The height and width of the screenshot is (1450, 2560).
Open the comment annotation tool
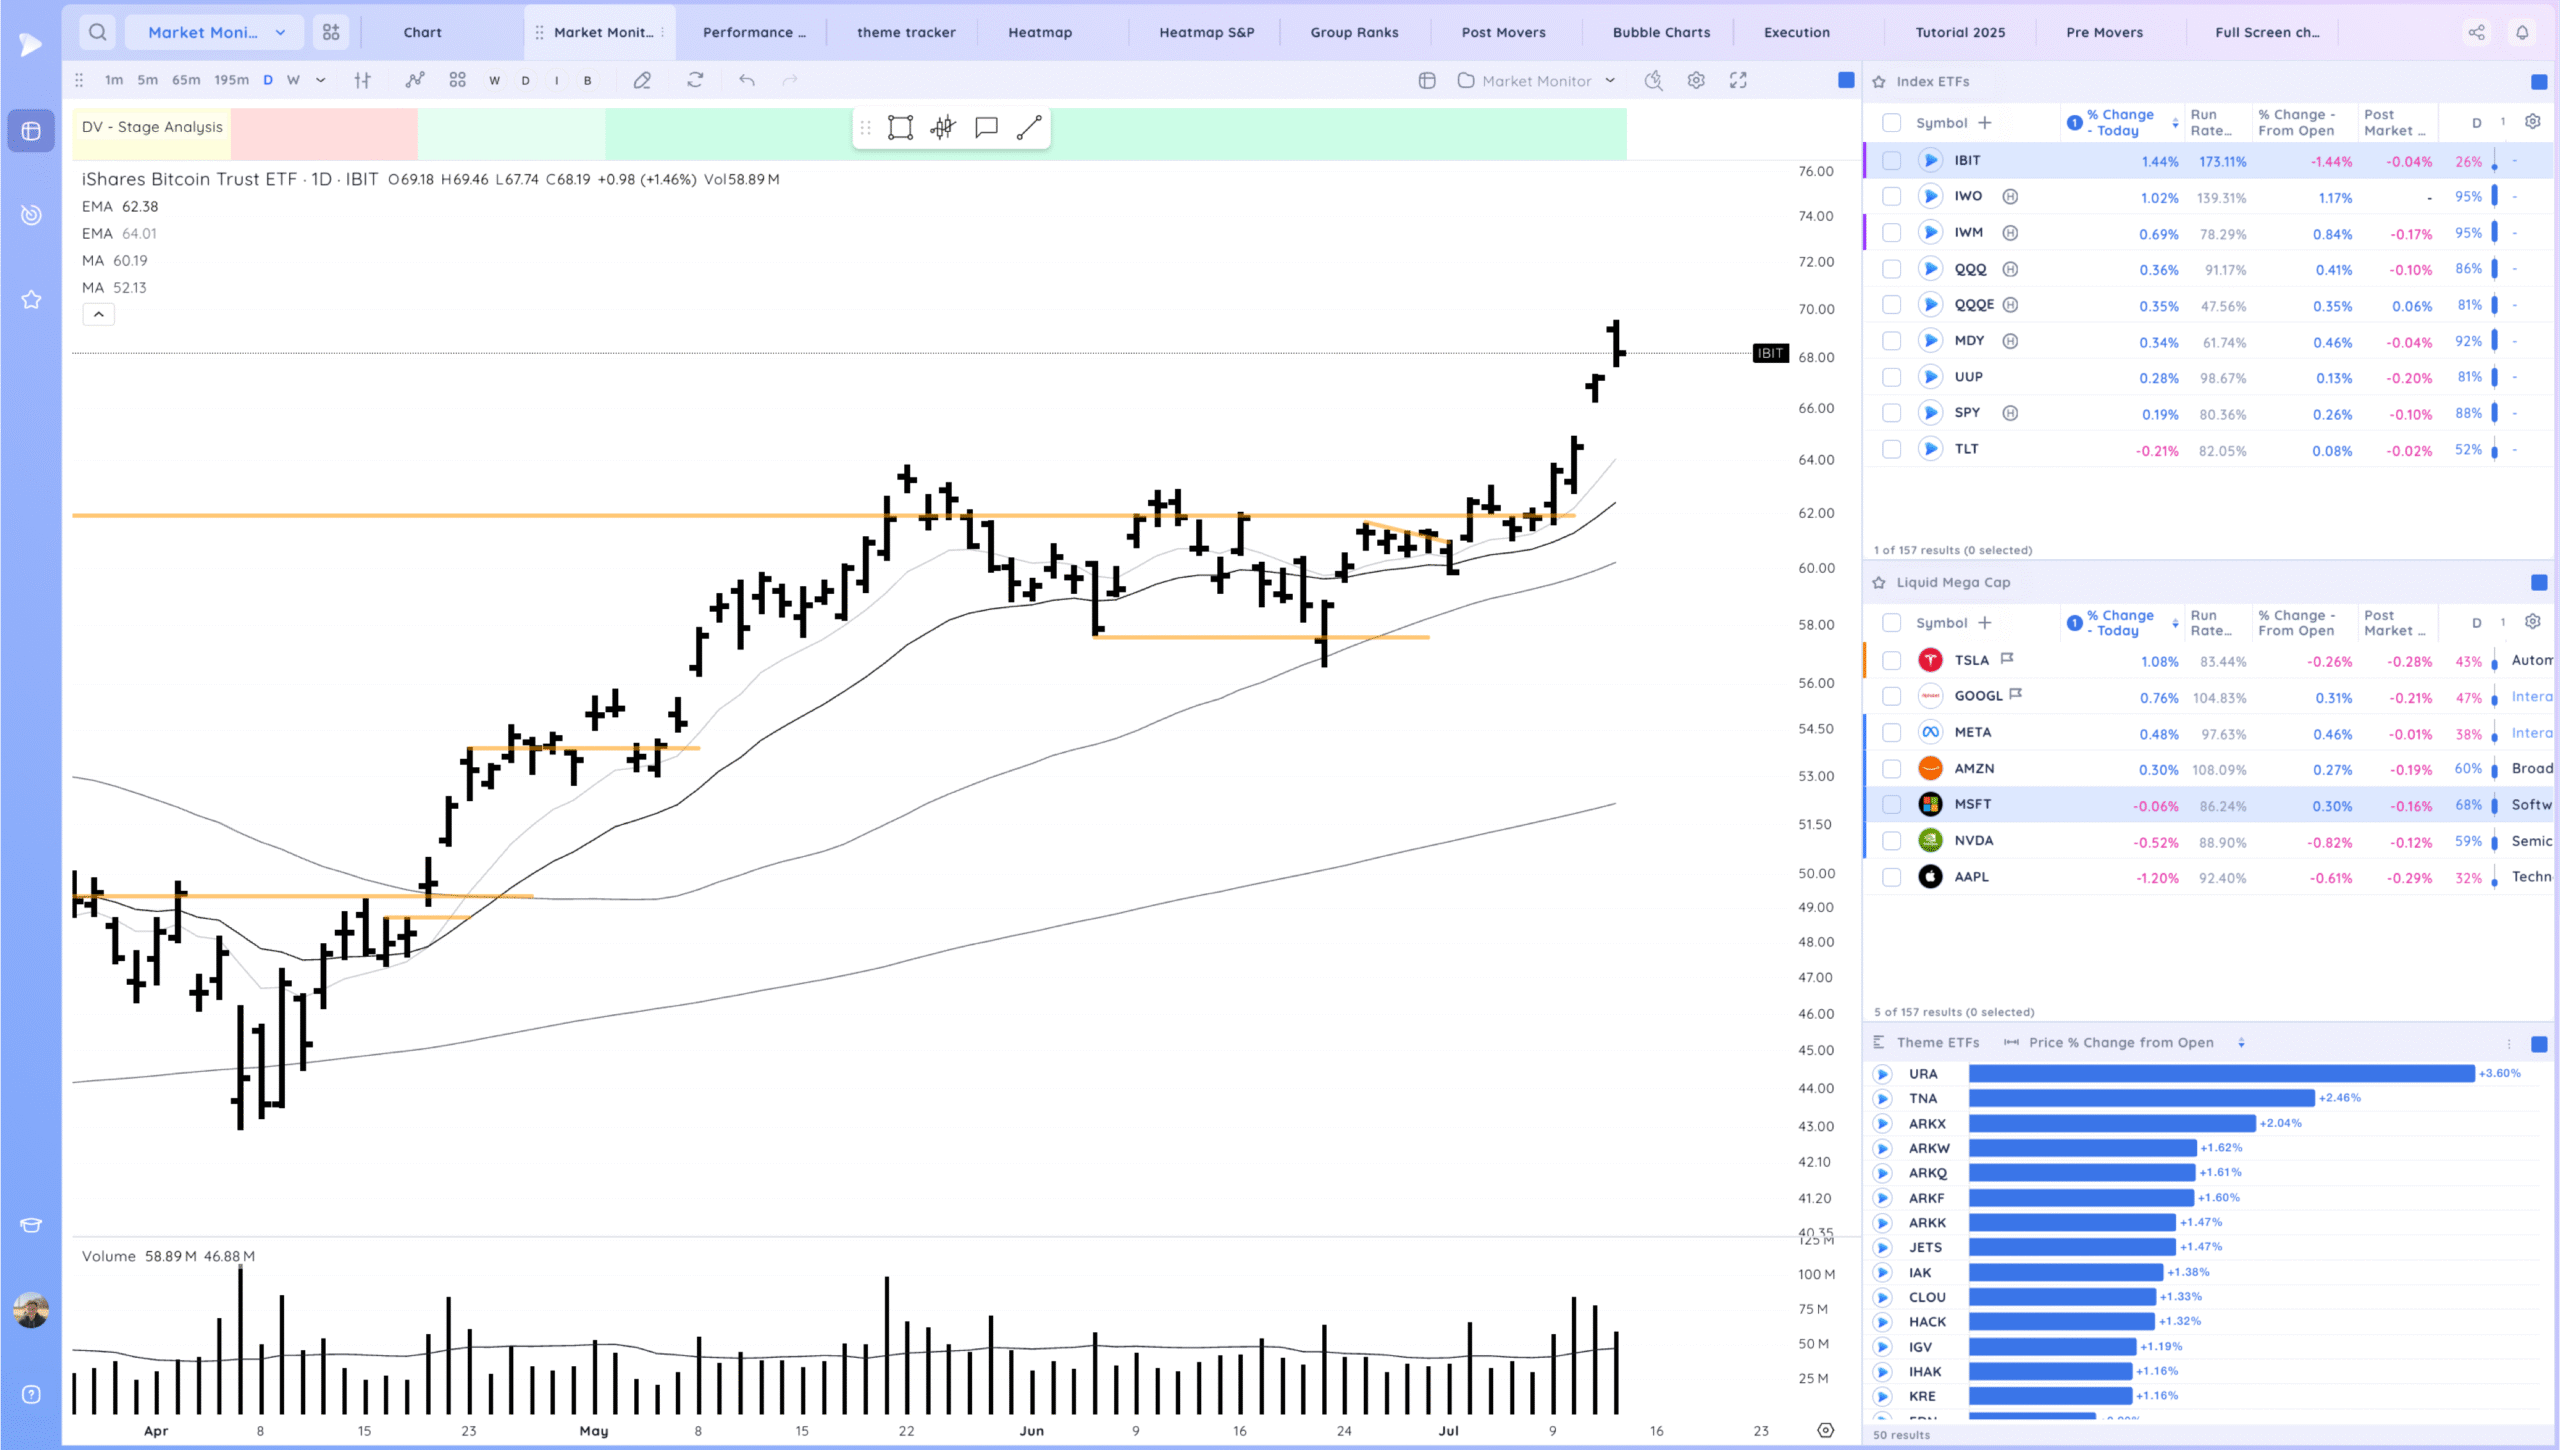pyautogui.click(x=986, y=127)
